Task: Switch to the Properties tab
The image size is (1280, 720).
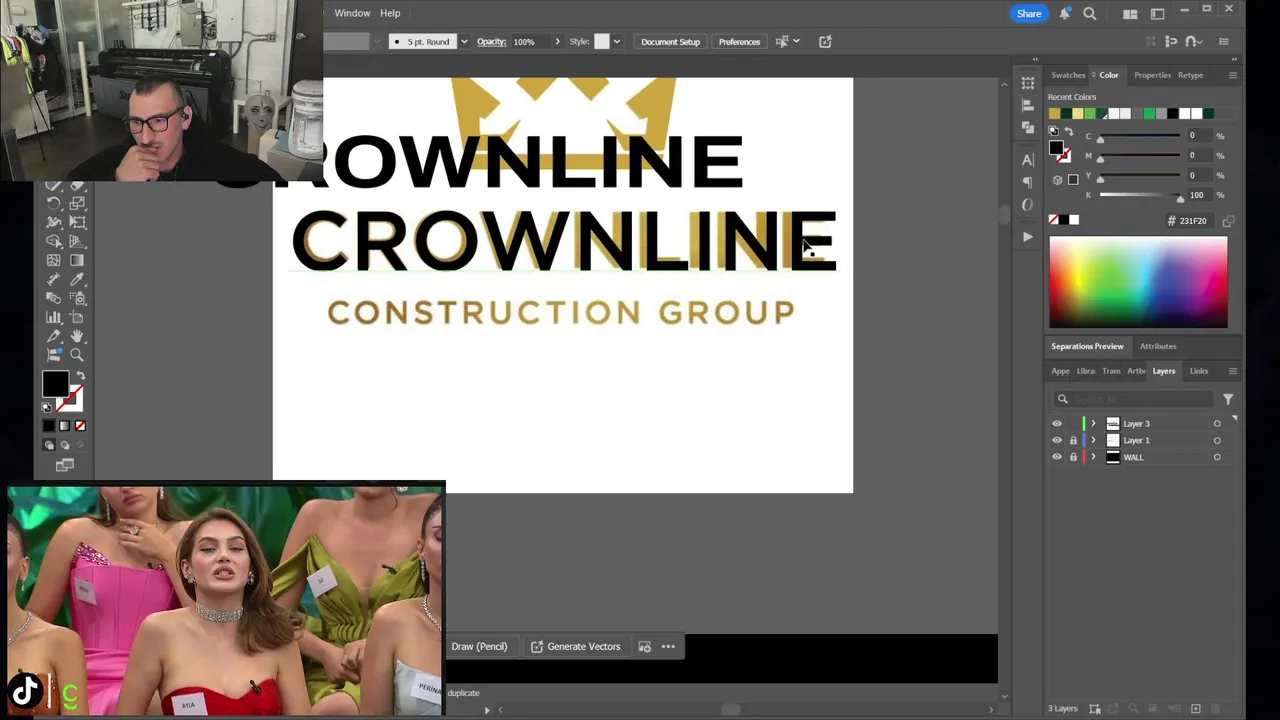Action: click(x=1152, y=75)
